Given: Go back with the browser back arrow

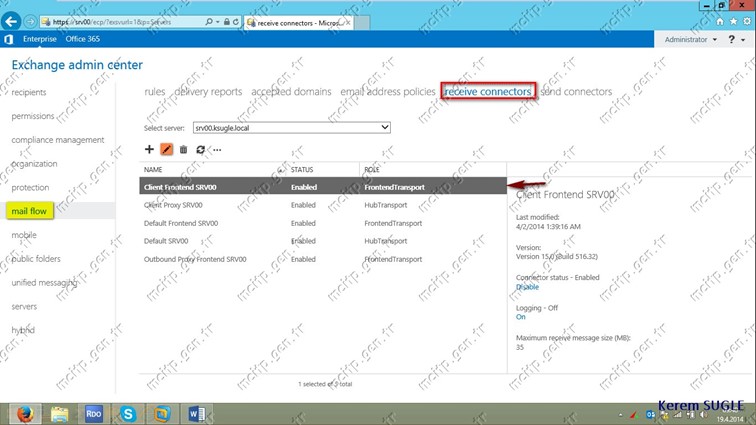Looking at the screenshot, I should pyautogui.click(x=11, y=22).
